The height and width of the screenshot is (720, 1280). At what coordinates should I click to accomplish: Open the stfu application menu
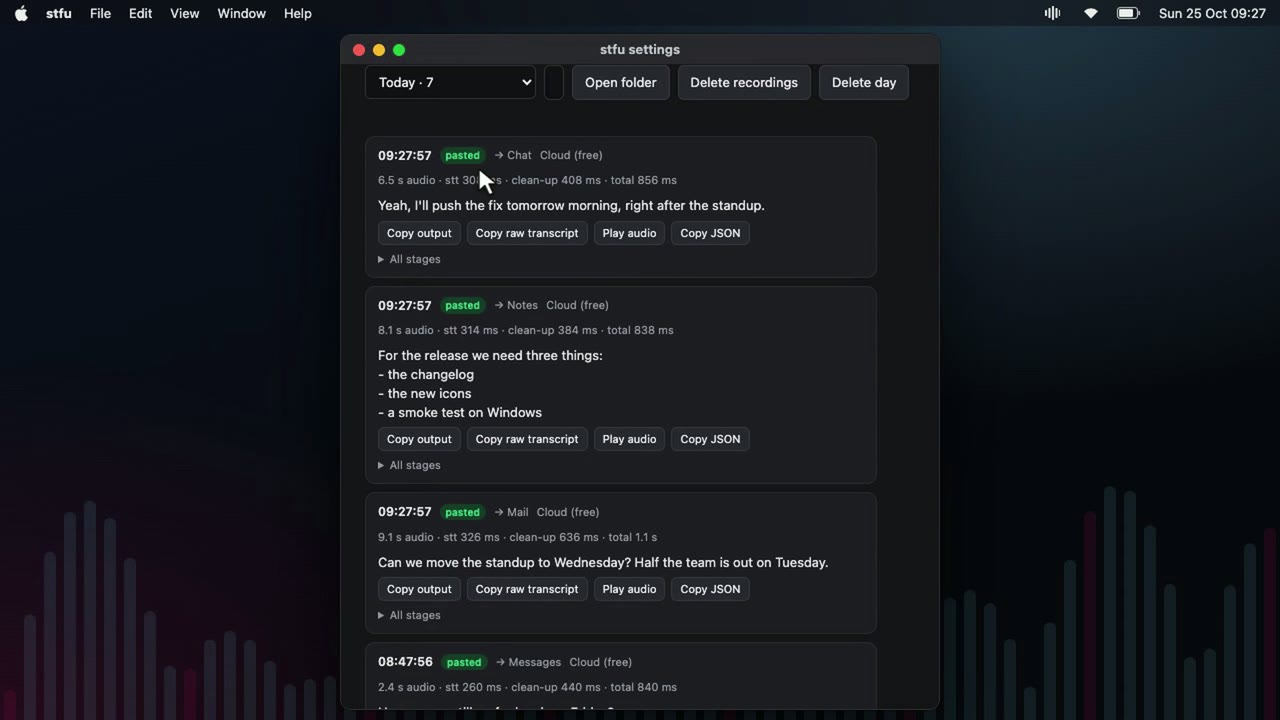pyautogui.click(x=59, y=13)
